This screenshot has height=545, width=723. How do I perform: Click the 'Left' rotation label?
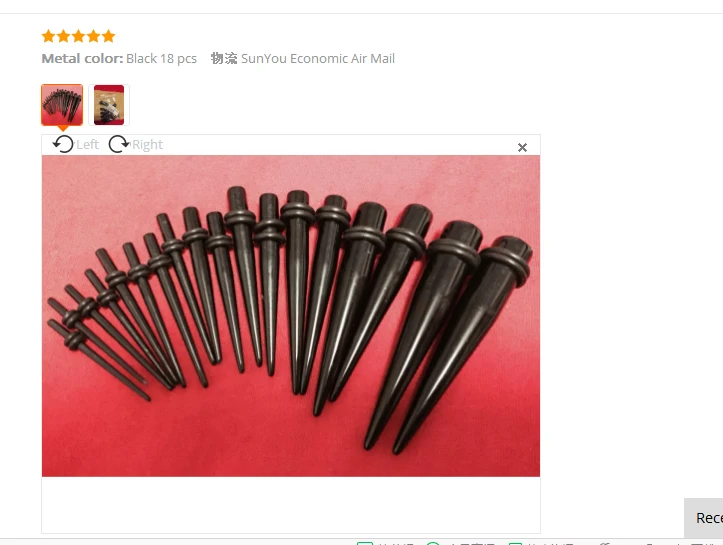tap(88, 145)
